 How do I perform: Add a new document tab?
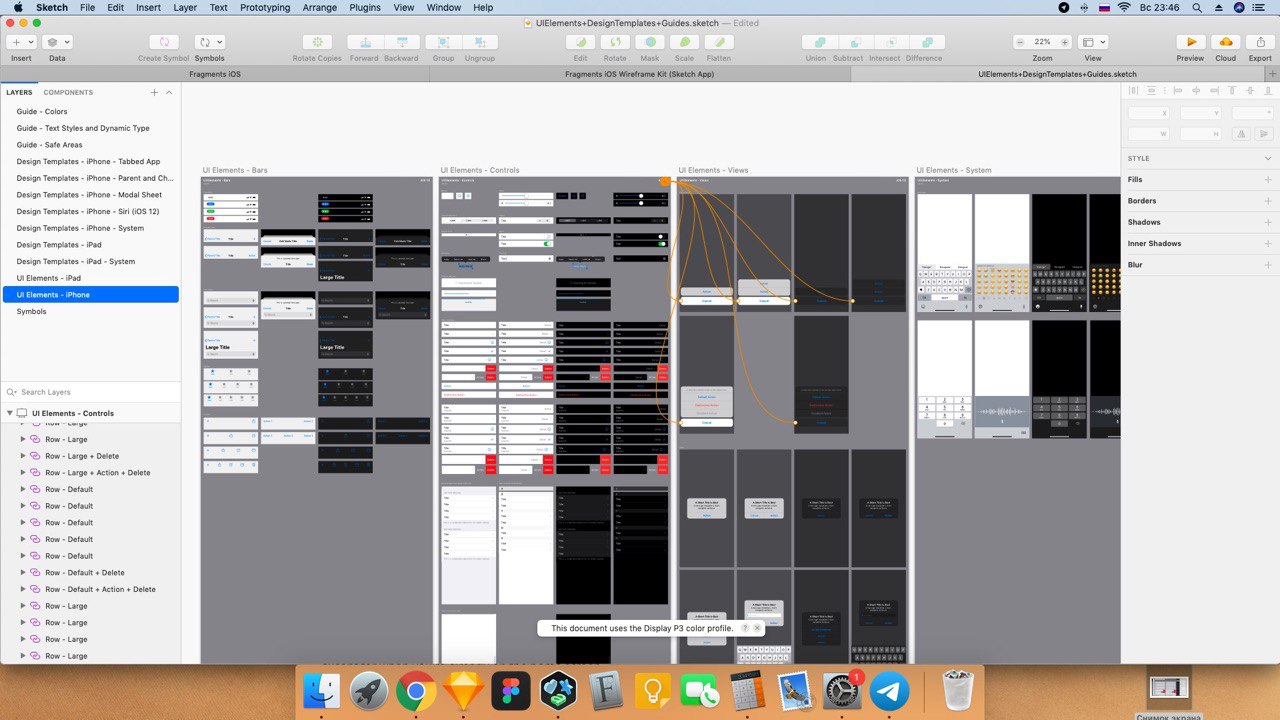[x=1271, y=74]
